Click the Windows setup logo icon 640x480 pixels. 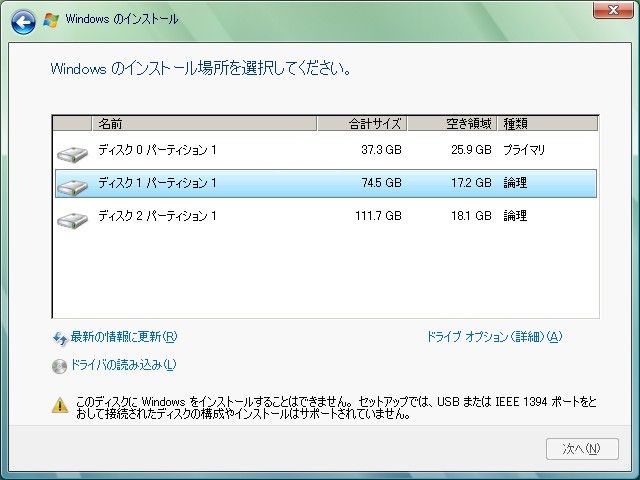pyautogui.click(x=50, y=20)
